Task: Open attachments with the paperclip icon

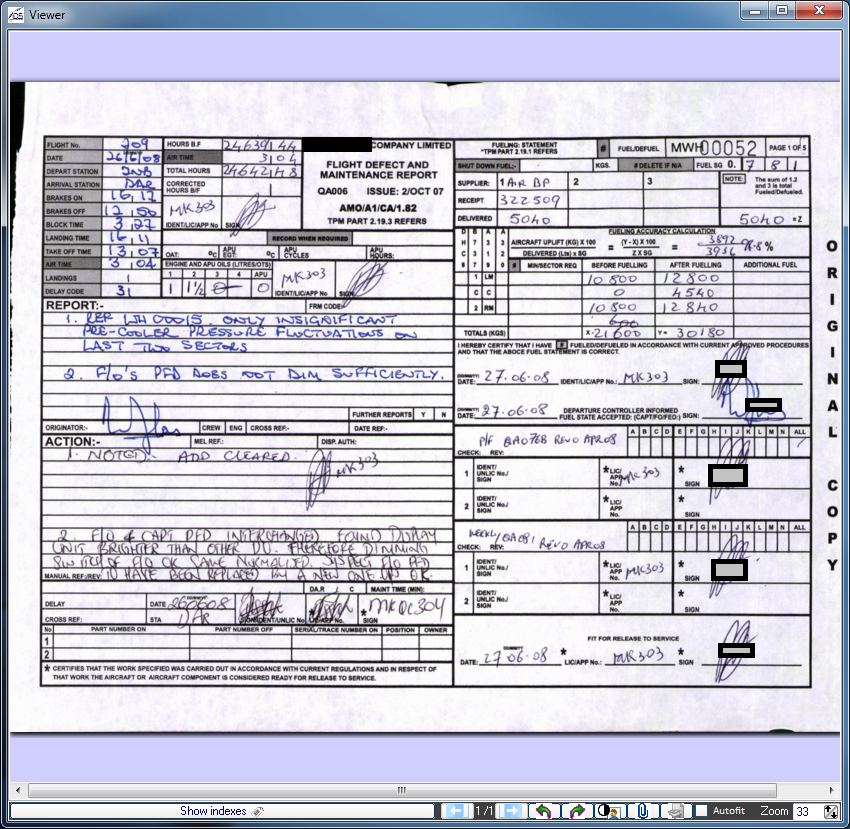Action: (x=643, y=811)
